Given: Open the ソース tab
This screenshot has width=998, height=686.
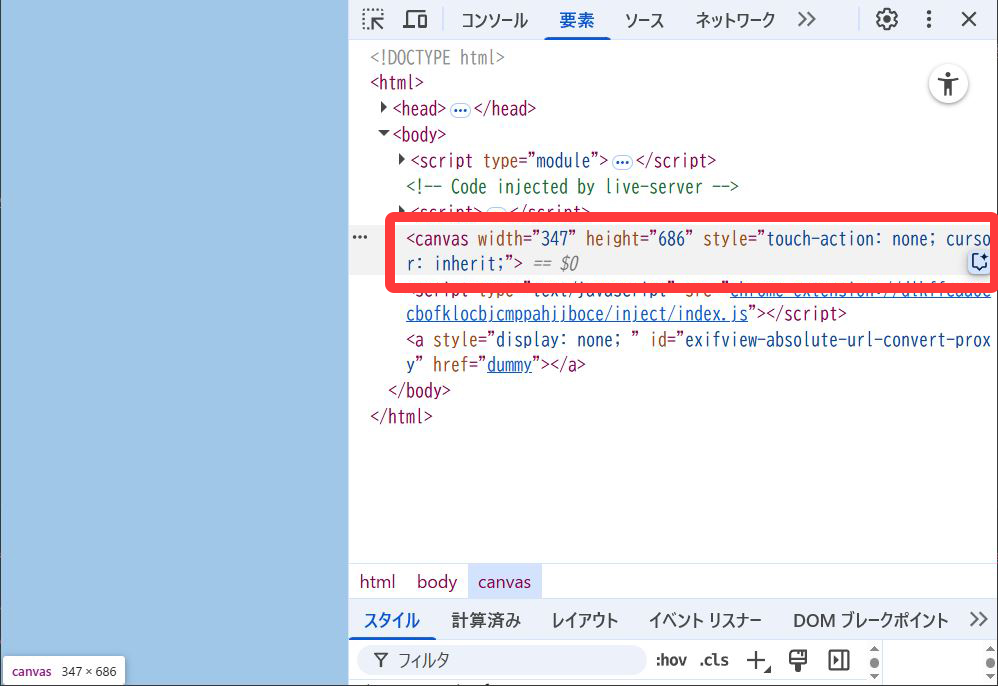Looking at the screenshot, I should [643, 20].
